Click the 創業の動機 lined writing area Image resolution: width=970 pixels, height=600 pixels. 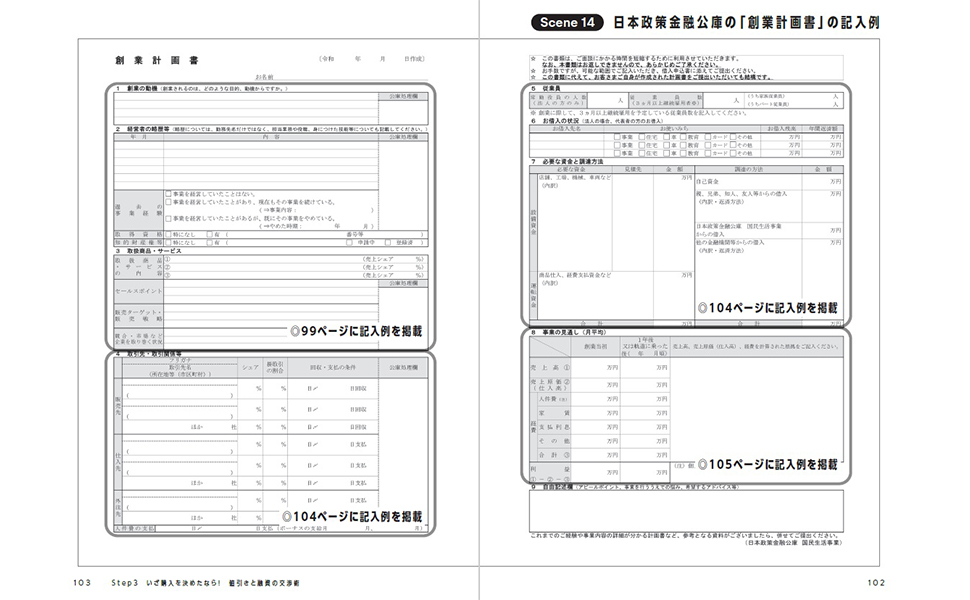tap(246, 109)
